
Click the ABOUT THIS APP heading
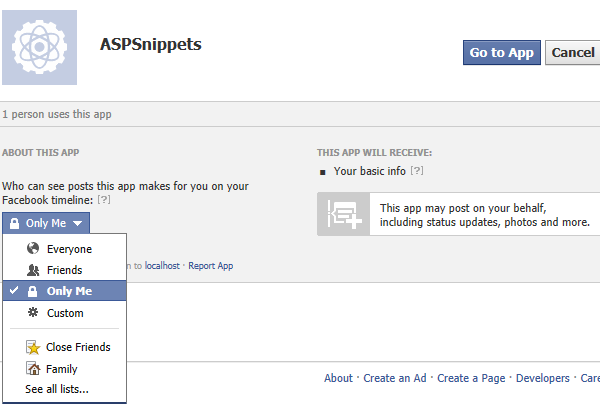pos(41,152)
